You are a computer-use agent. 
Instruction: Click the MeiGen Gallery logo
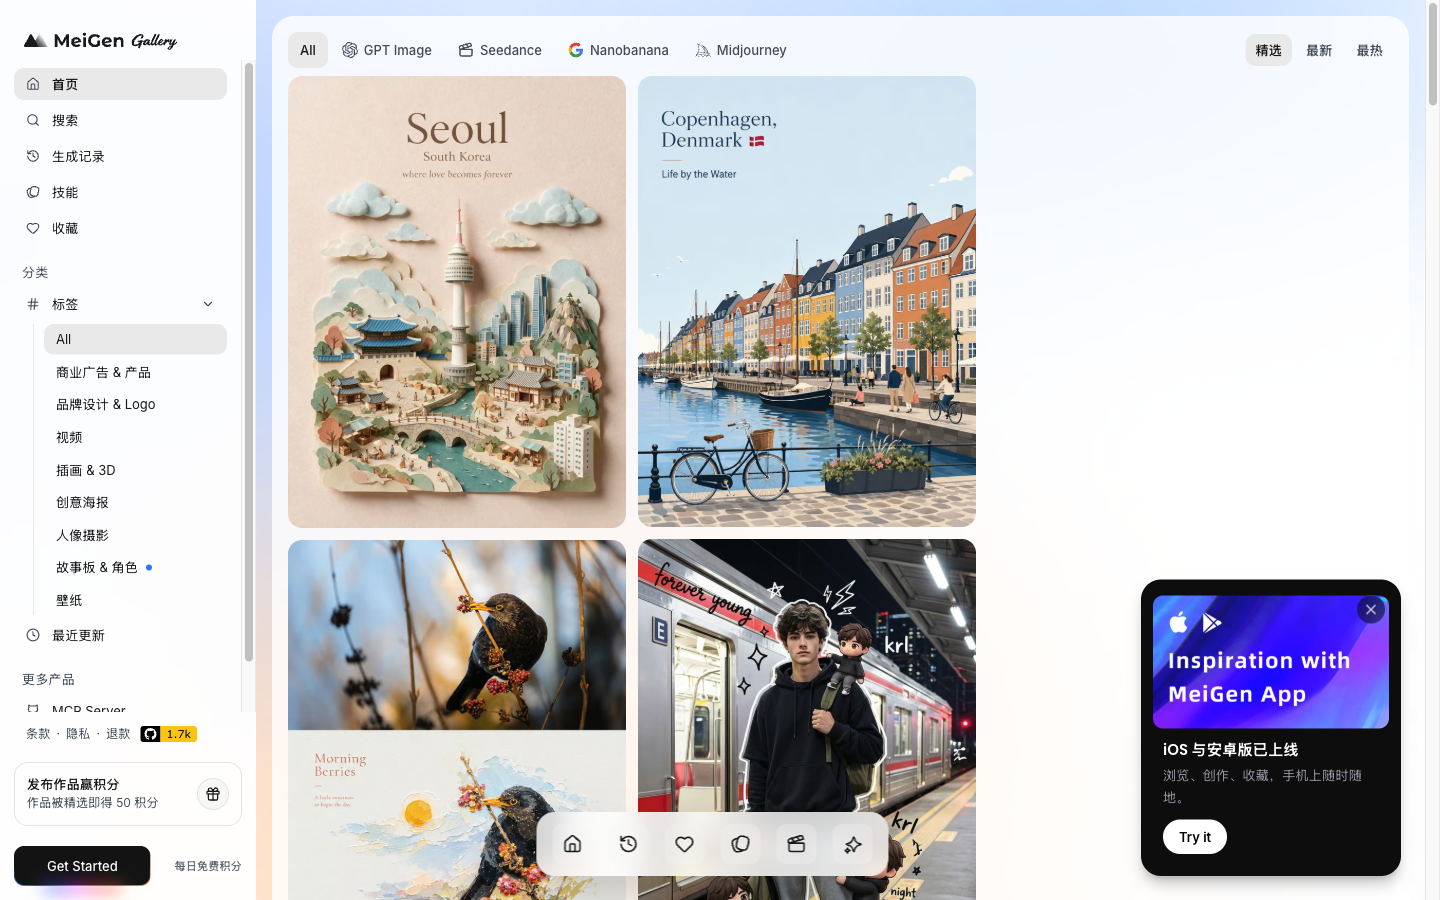point(100,41)
